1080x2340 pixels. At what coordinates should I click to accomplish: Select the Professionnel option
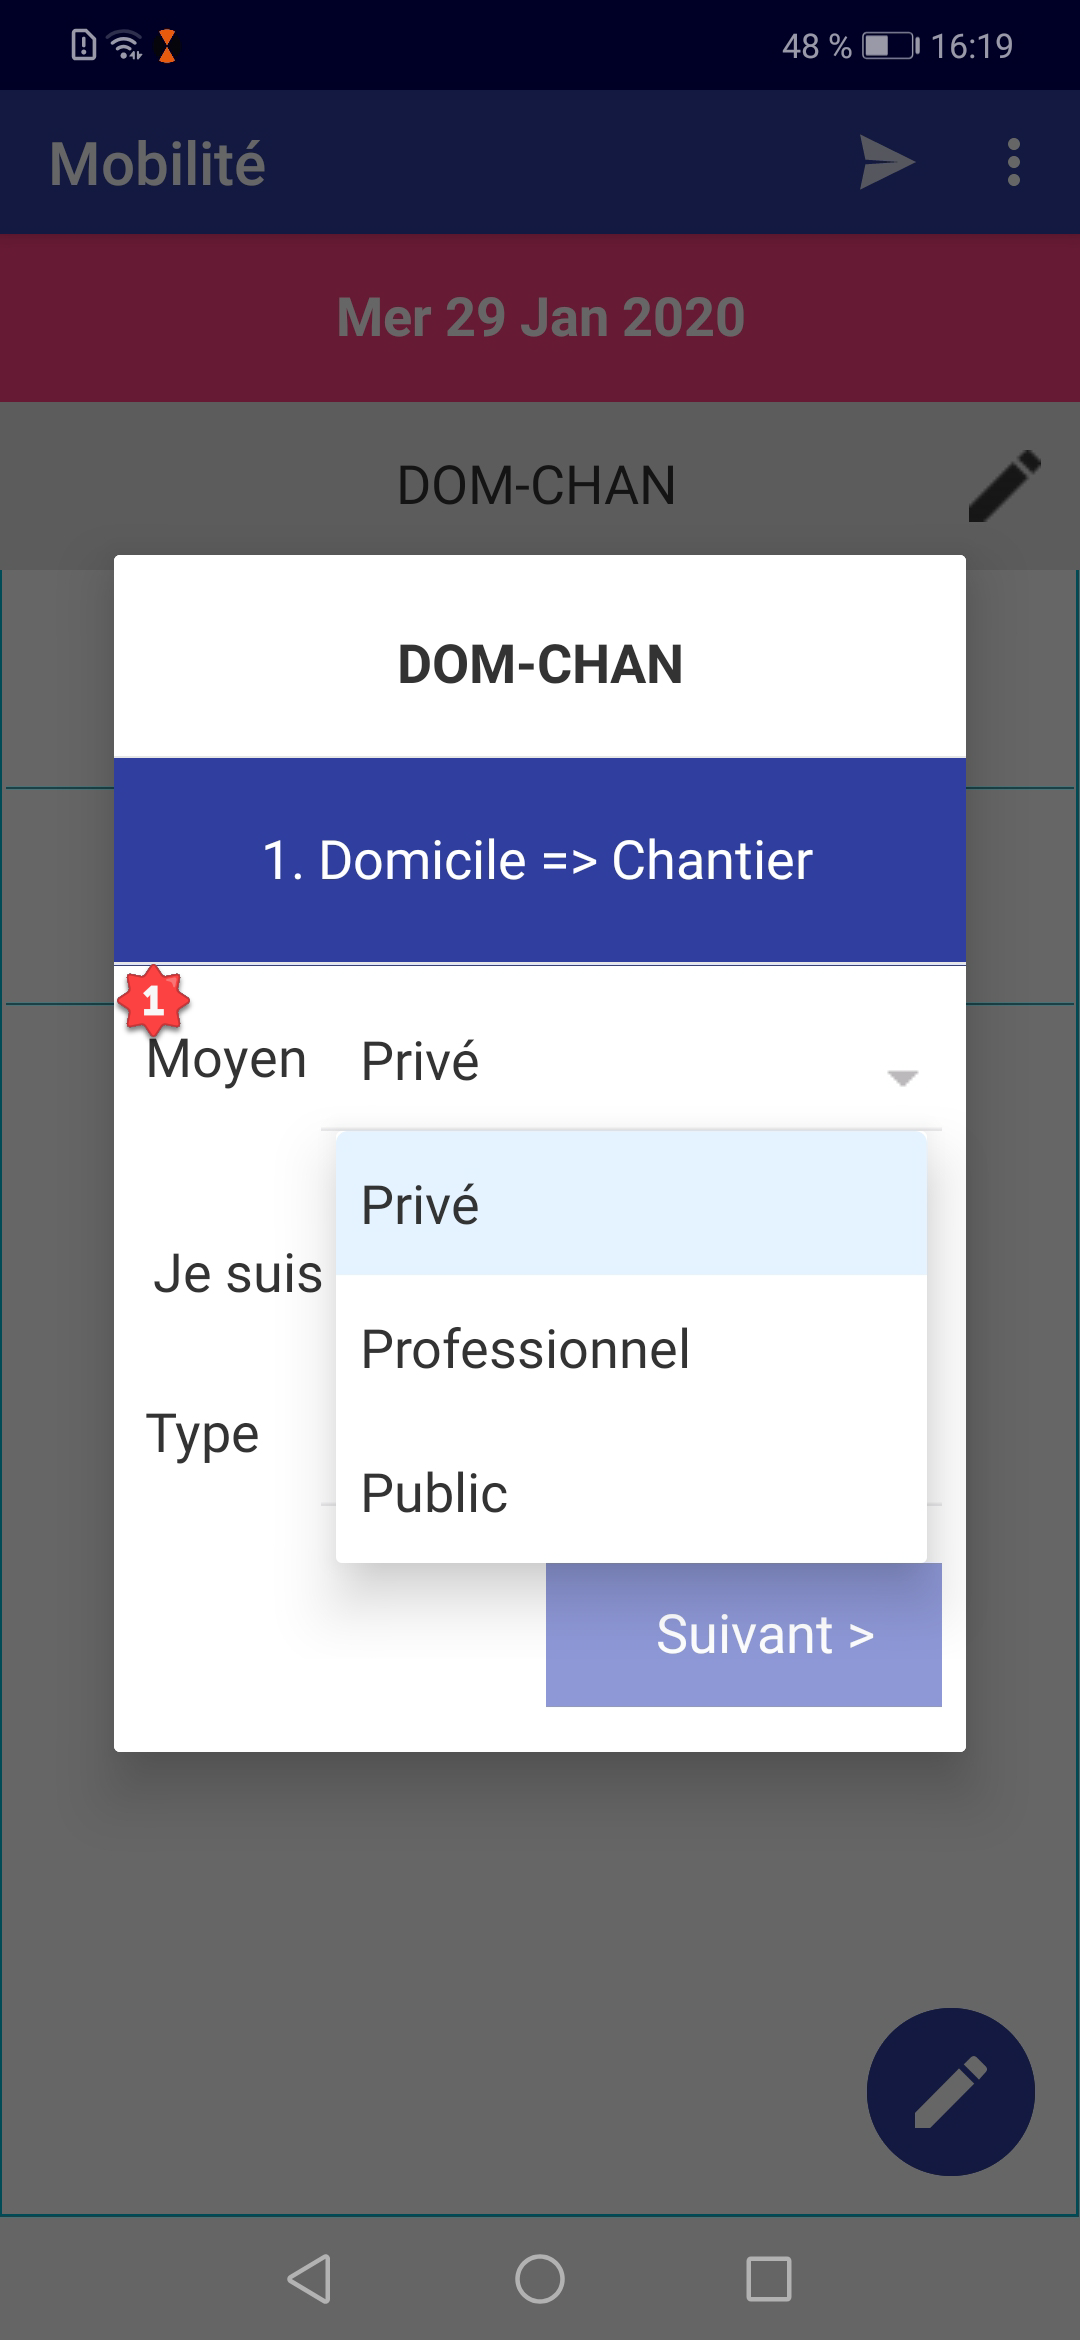[x=630, y=1348]
